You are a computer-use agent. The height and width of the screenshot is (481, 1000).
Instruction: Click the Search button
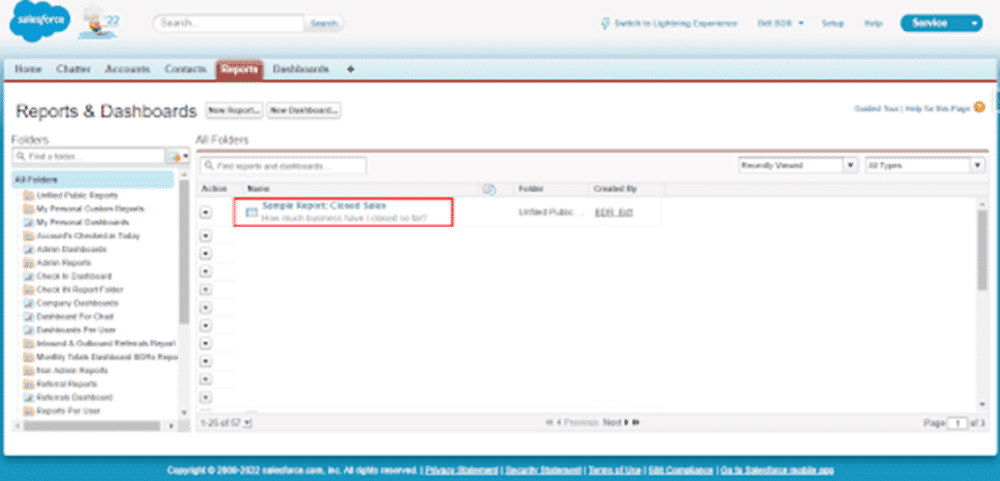pyautogui.click(x=323, y=23)
